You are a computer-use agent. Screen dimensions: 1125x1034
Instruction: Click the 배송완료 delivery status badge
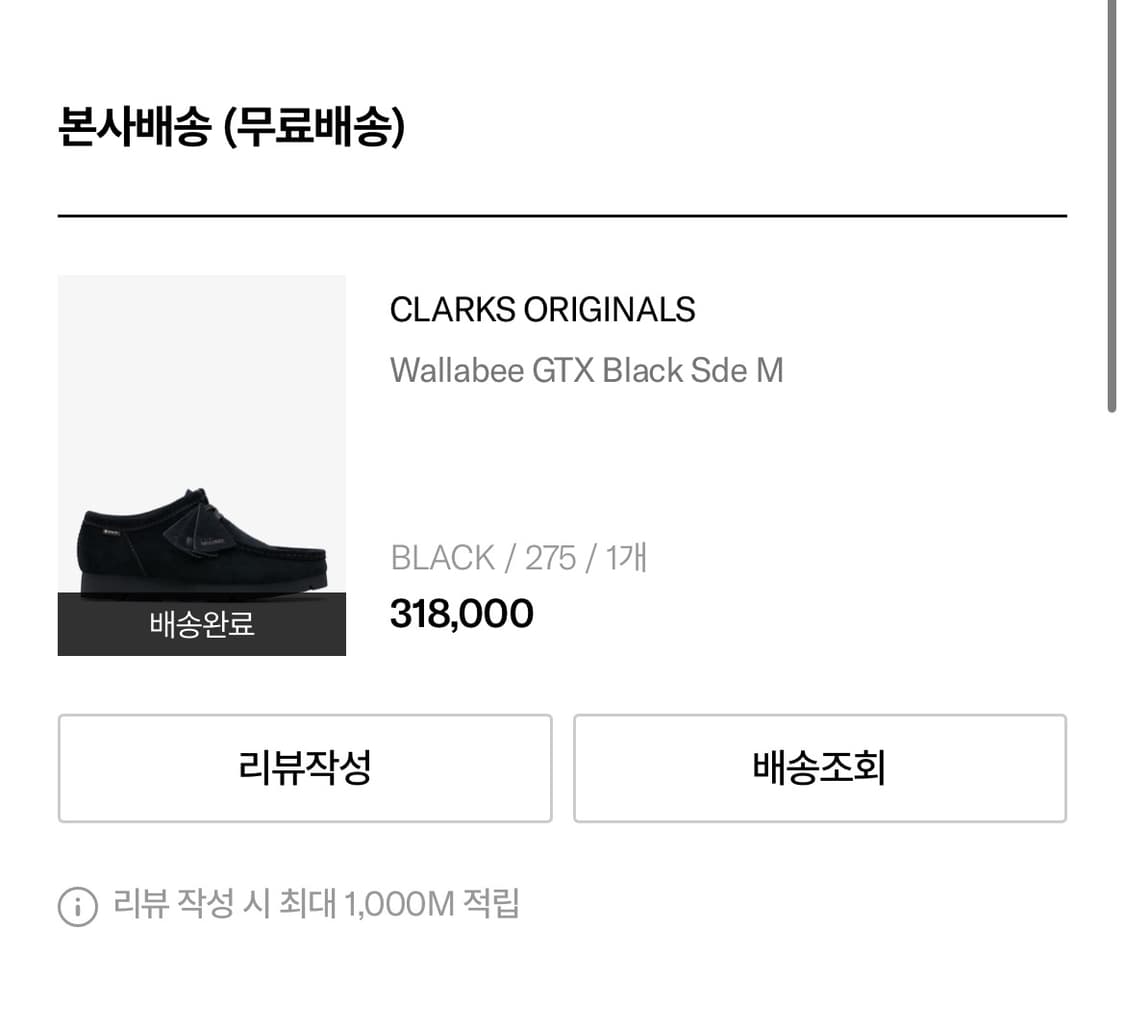[x=201, y=625]
